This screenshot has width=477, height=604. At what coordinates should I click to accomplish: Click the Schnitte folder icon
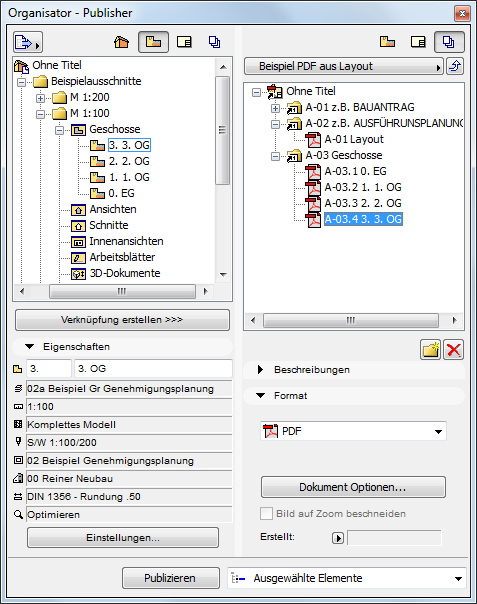pyautogui.click(x=78, y=226)
